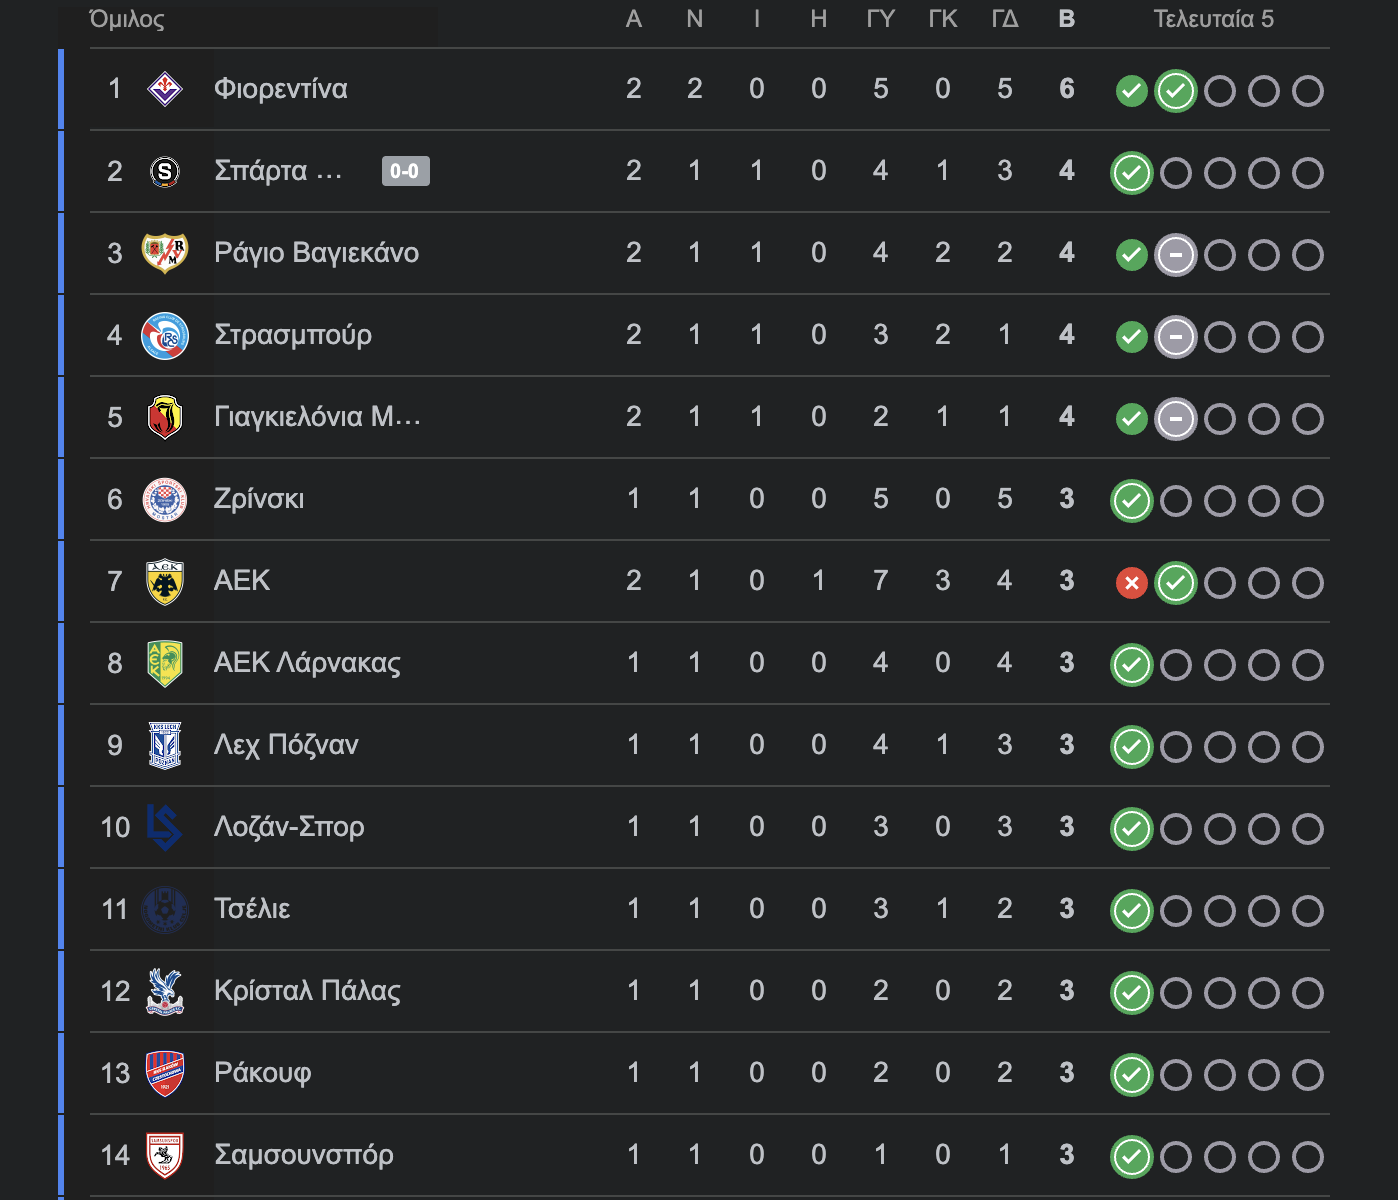
Task: Click the Samsunspor club crest
Action: [165, 1156]
